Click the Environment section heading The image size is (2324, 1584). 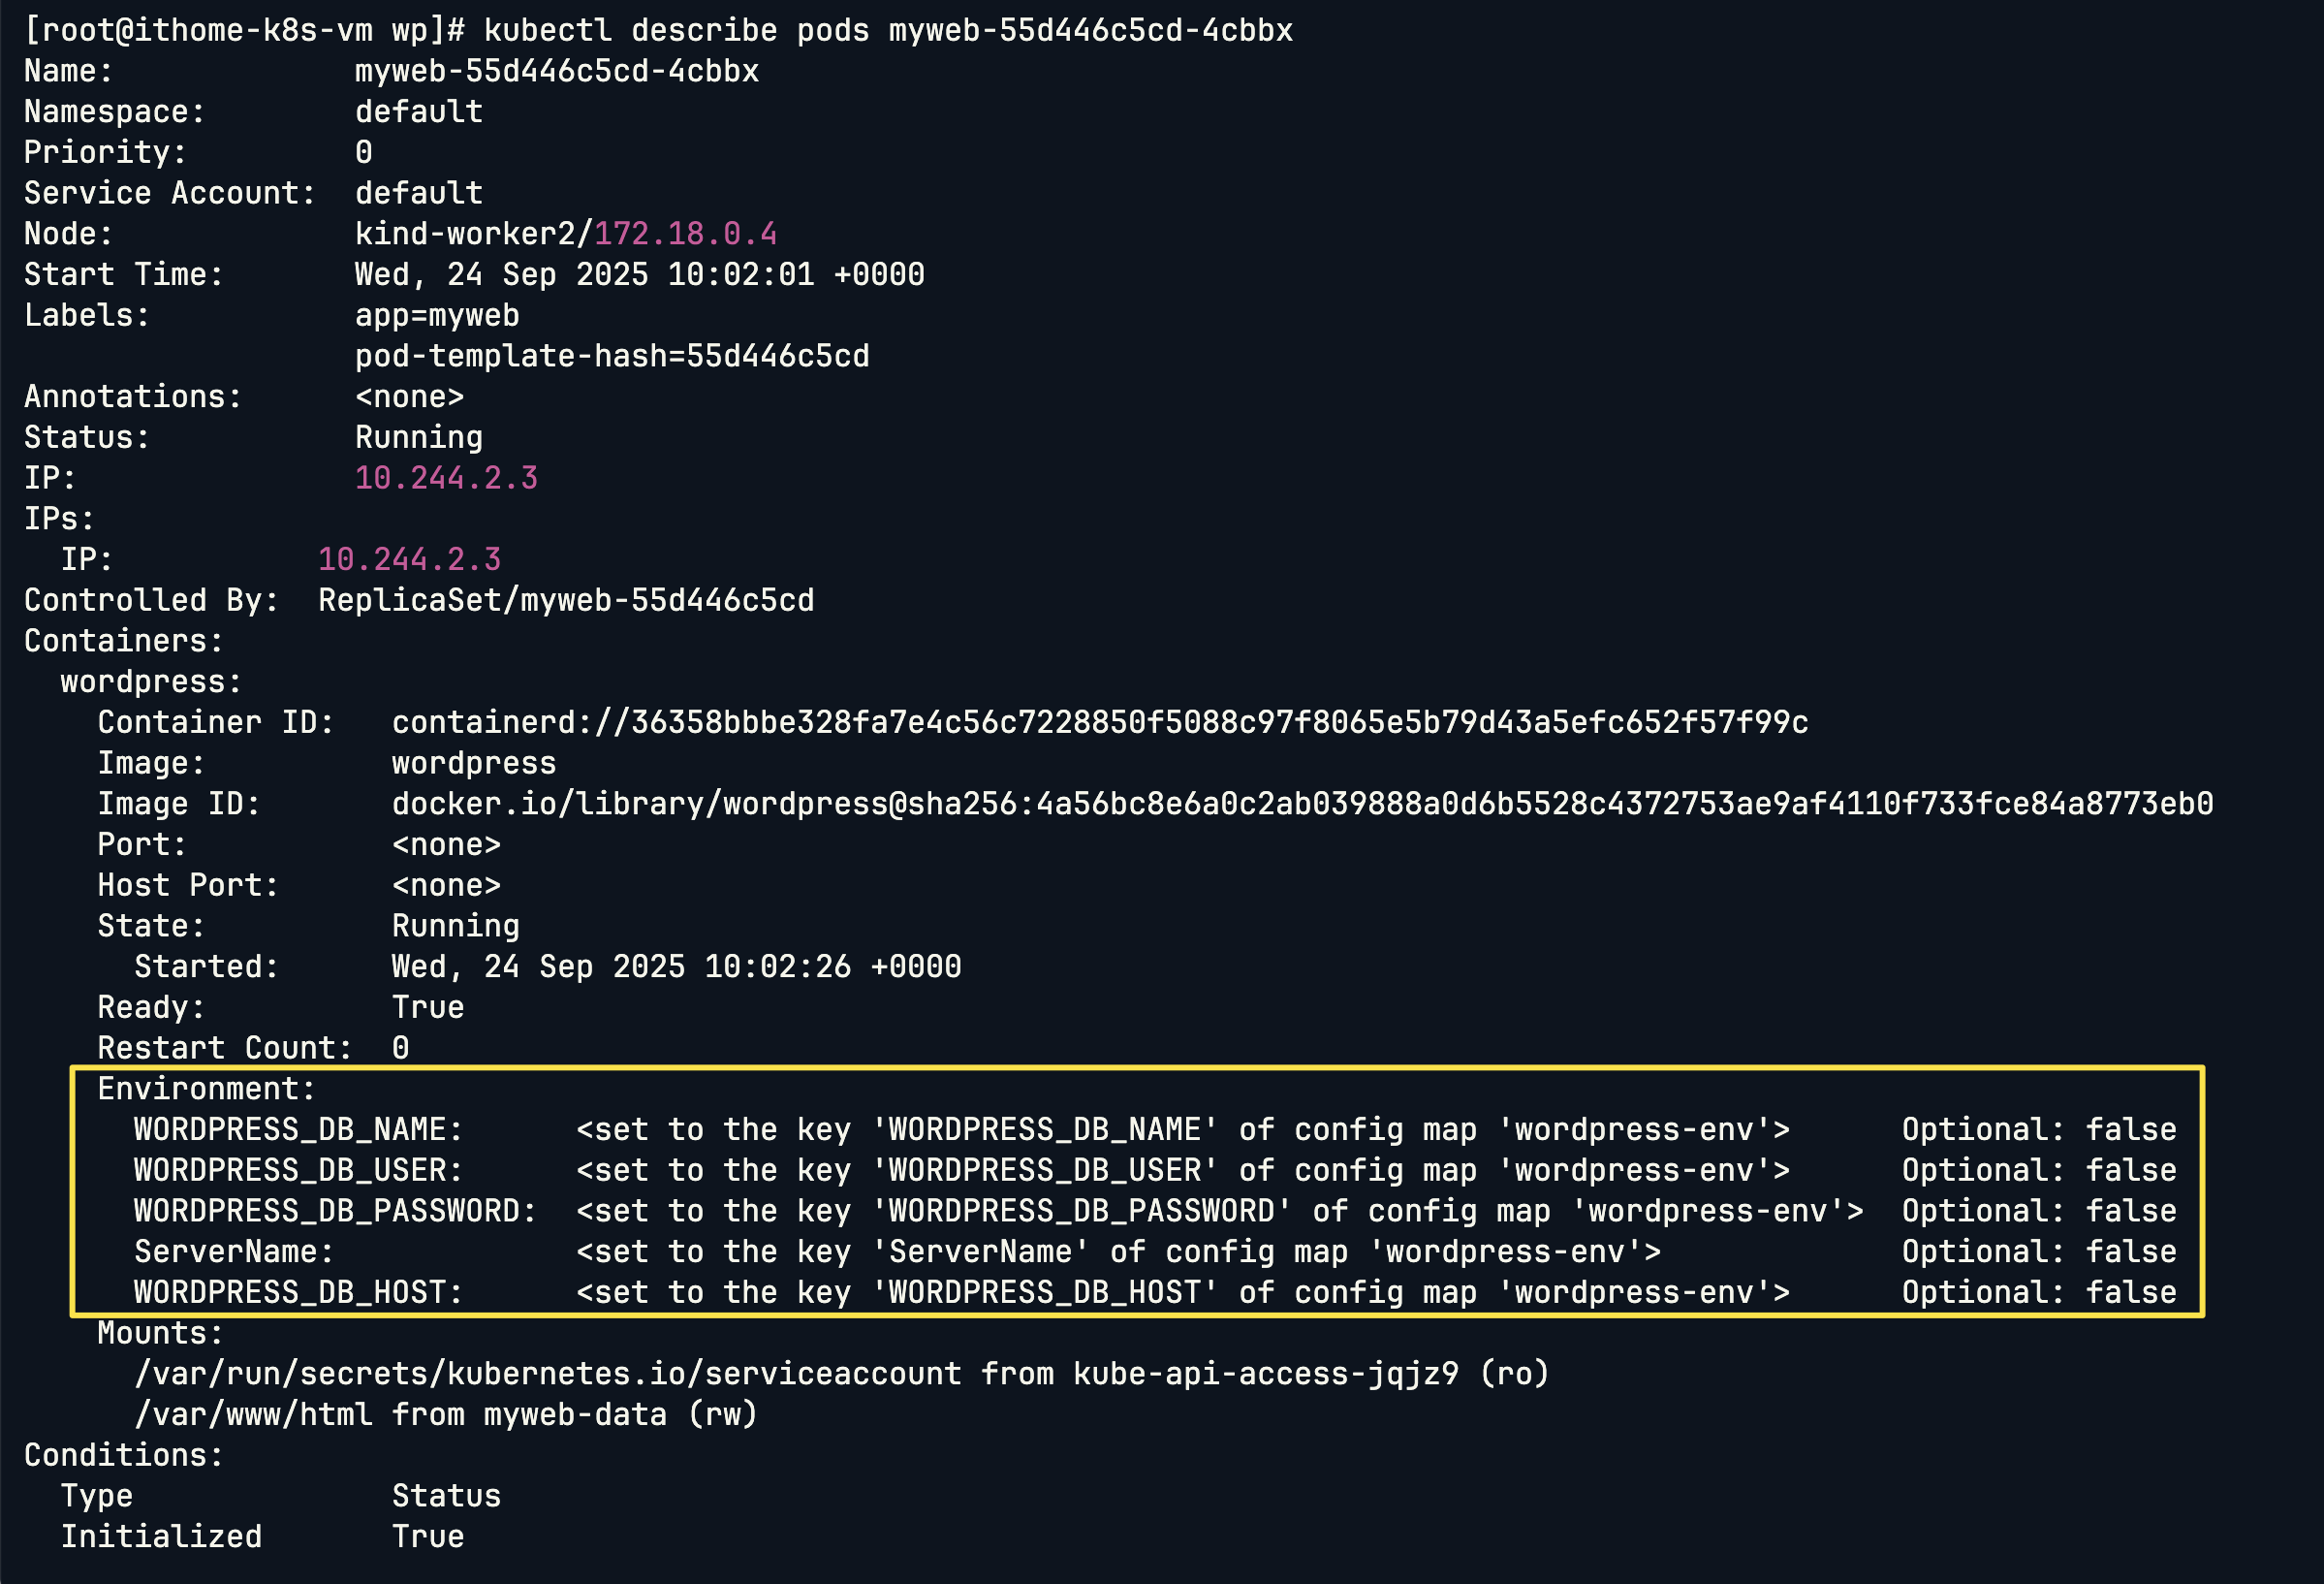point(206,1088)
